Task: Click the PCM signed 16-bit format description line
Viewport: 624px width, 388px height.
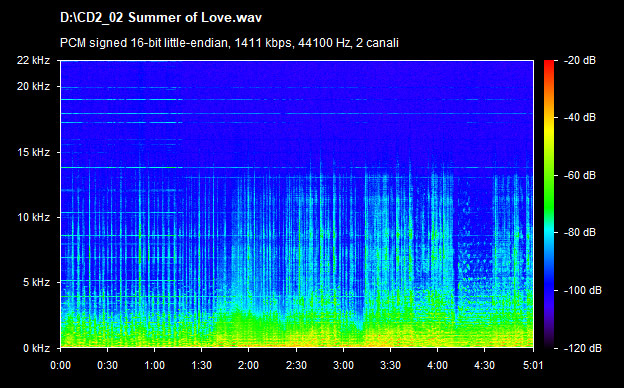Action: (x=229, y=43)
